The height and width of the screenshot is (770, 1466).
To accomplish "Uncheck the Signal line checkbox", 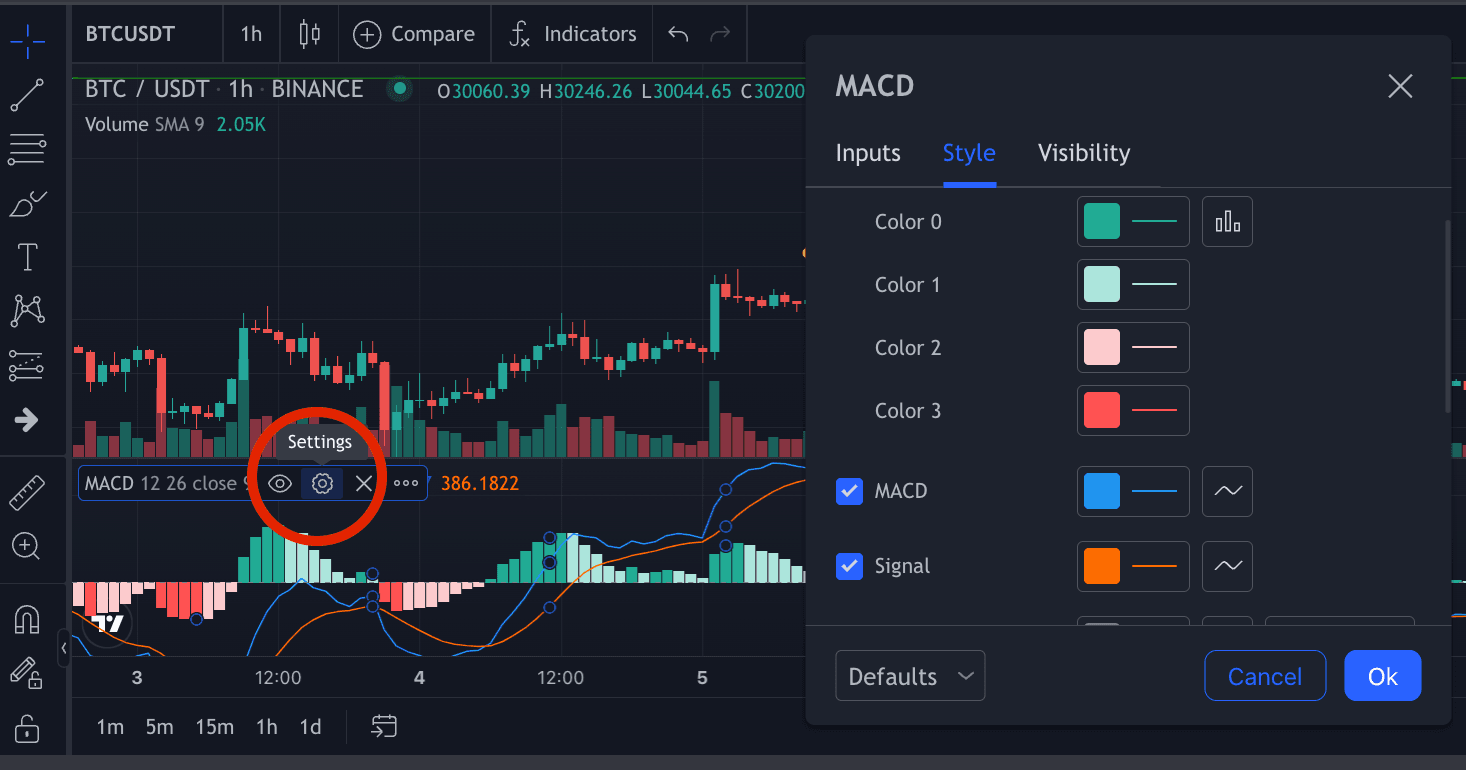I will [849, 566].
